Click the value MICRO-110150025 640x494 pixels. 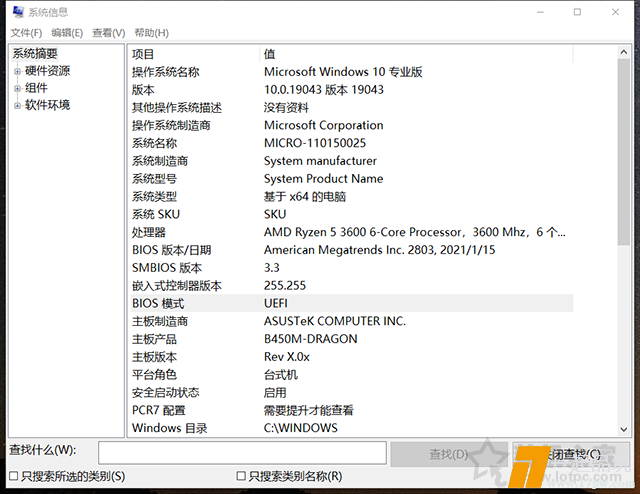tap(315, 143)
